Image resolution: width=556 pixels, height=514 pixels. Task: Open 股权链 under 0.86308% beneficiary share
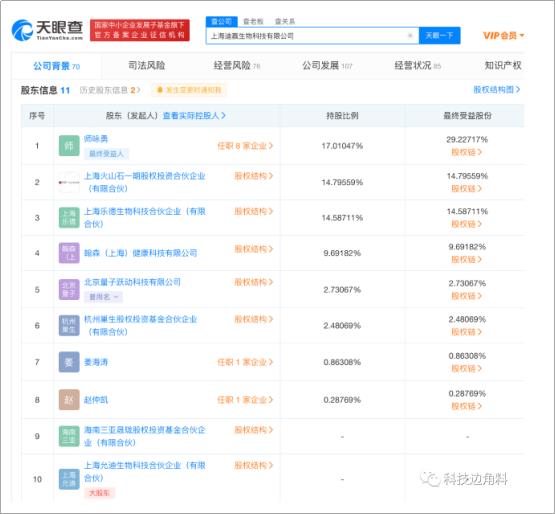[467, 368]
